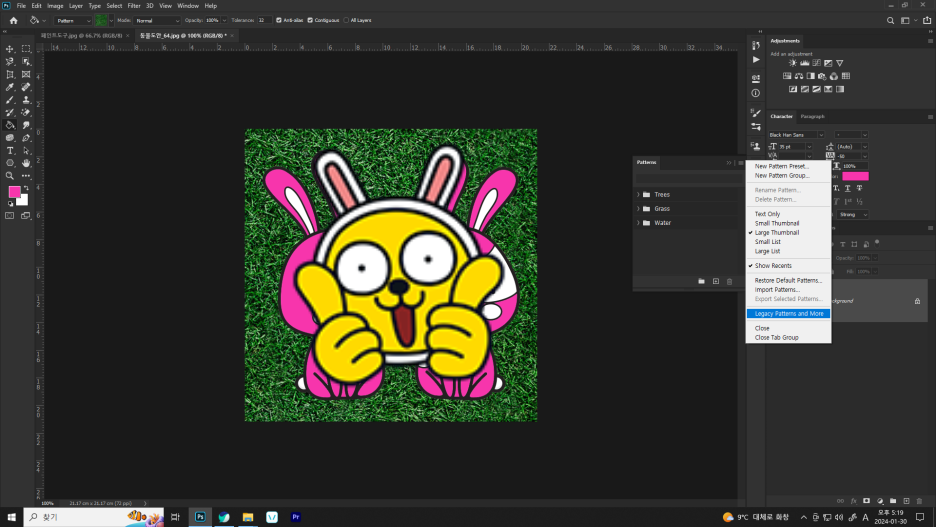Viewport: 936px width, 527px height.
Task: Click the Tolerance value field
Action: point(264,20)
